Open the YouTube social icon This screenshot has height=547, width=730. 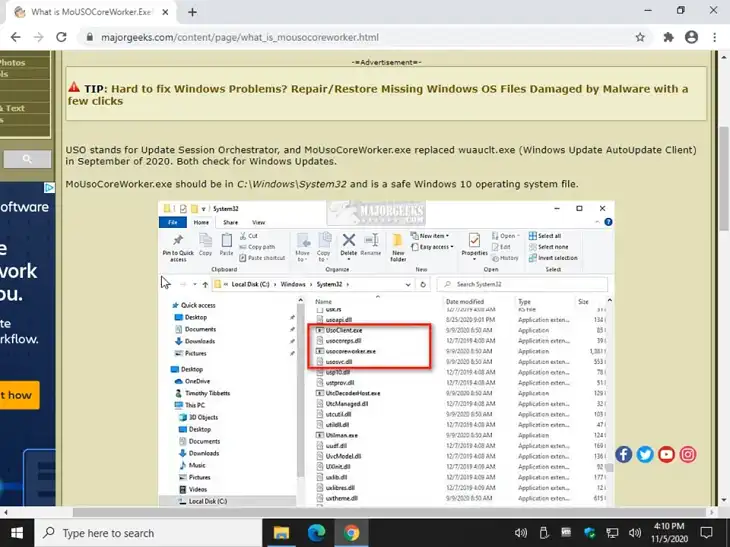coord(666,454)
